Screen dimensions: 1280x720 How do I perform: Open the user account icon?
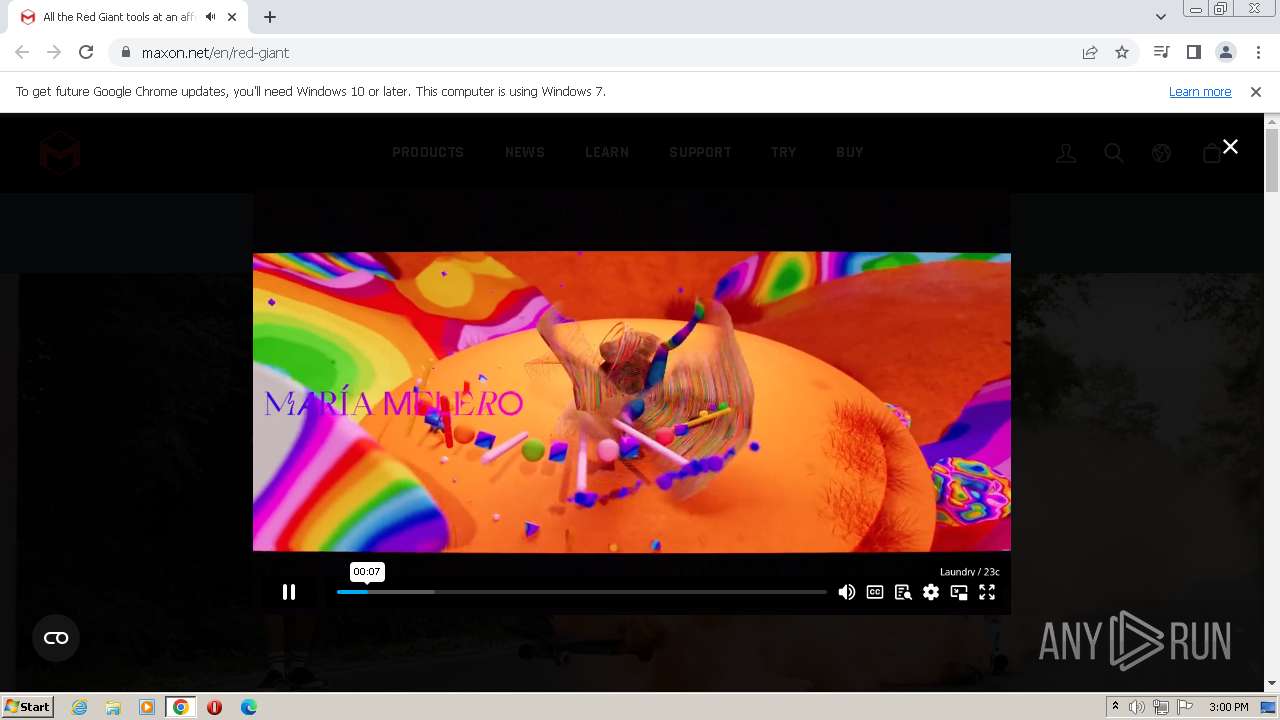(1066, 153)
